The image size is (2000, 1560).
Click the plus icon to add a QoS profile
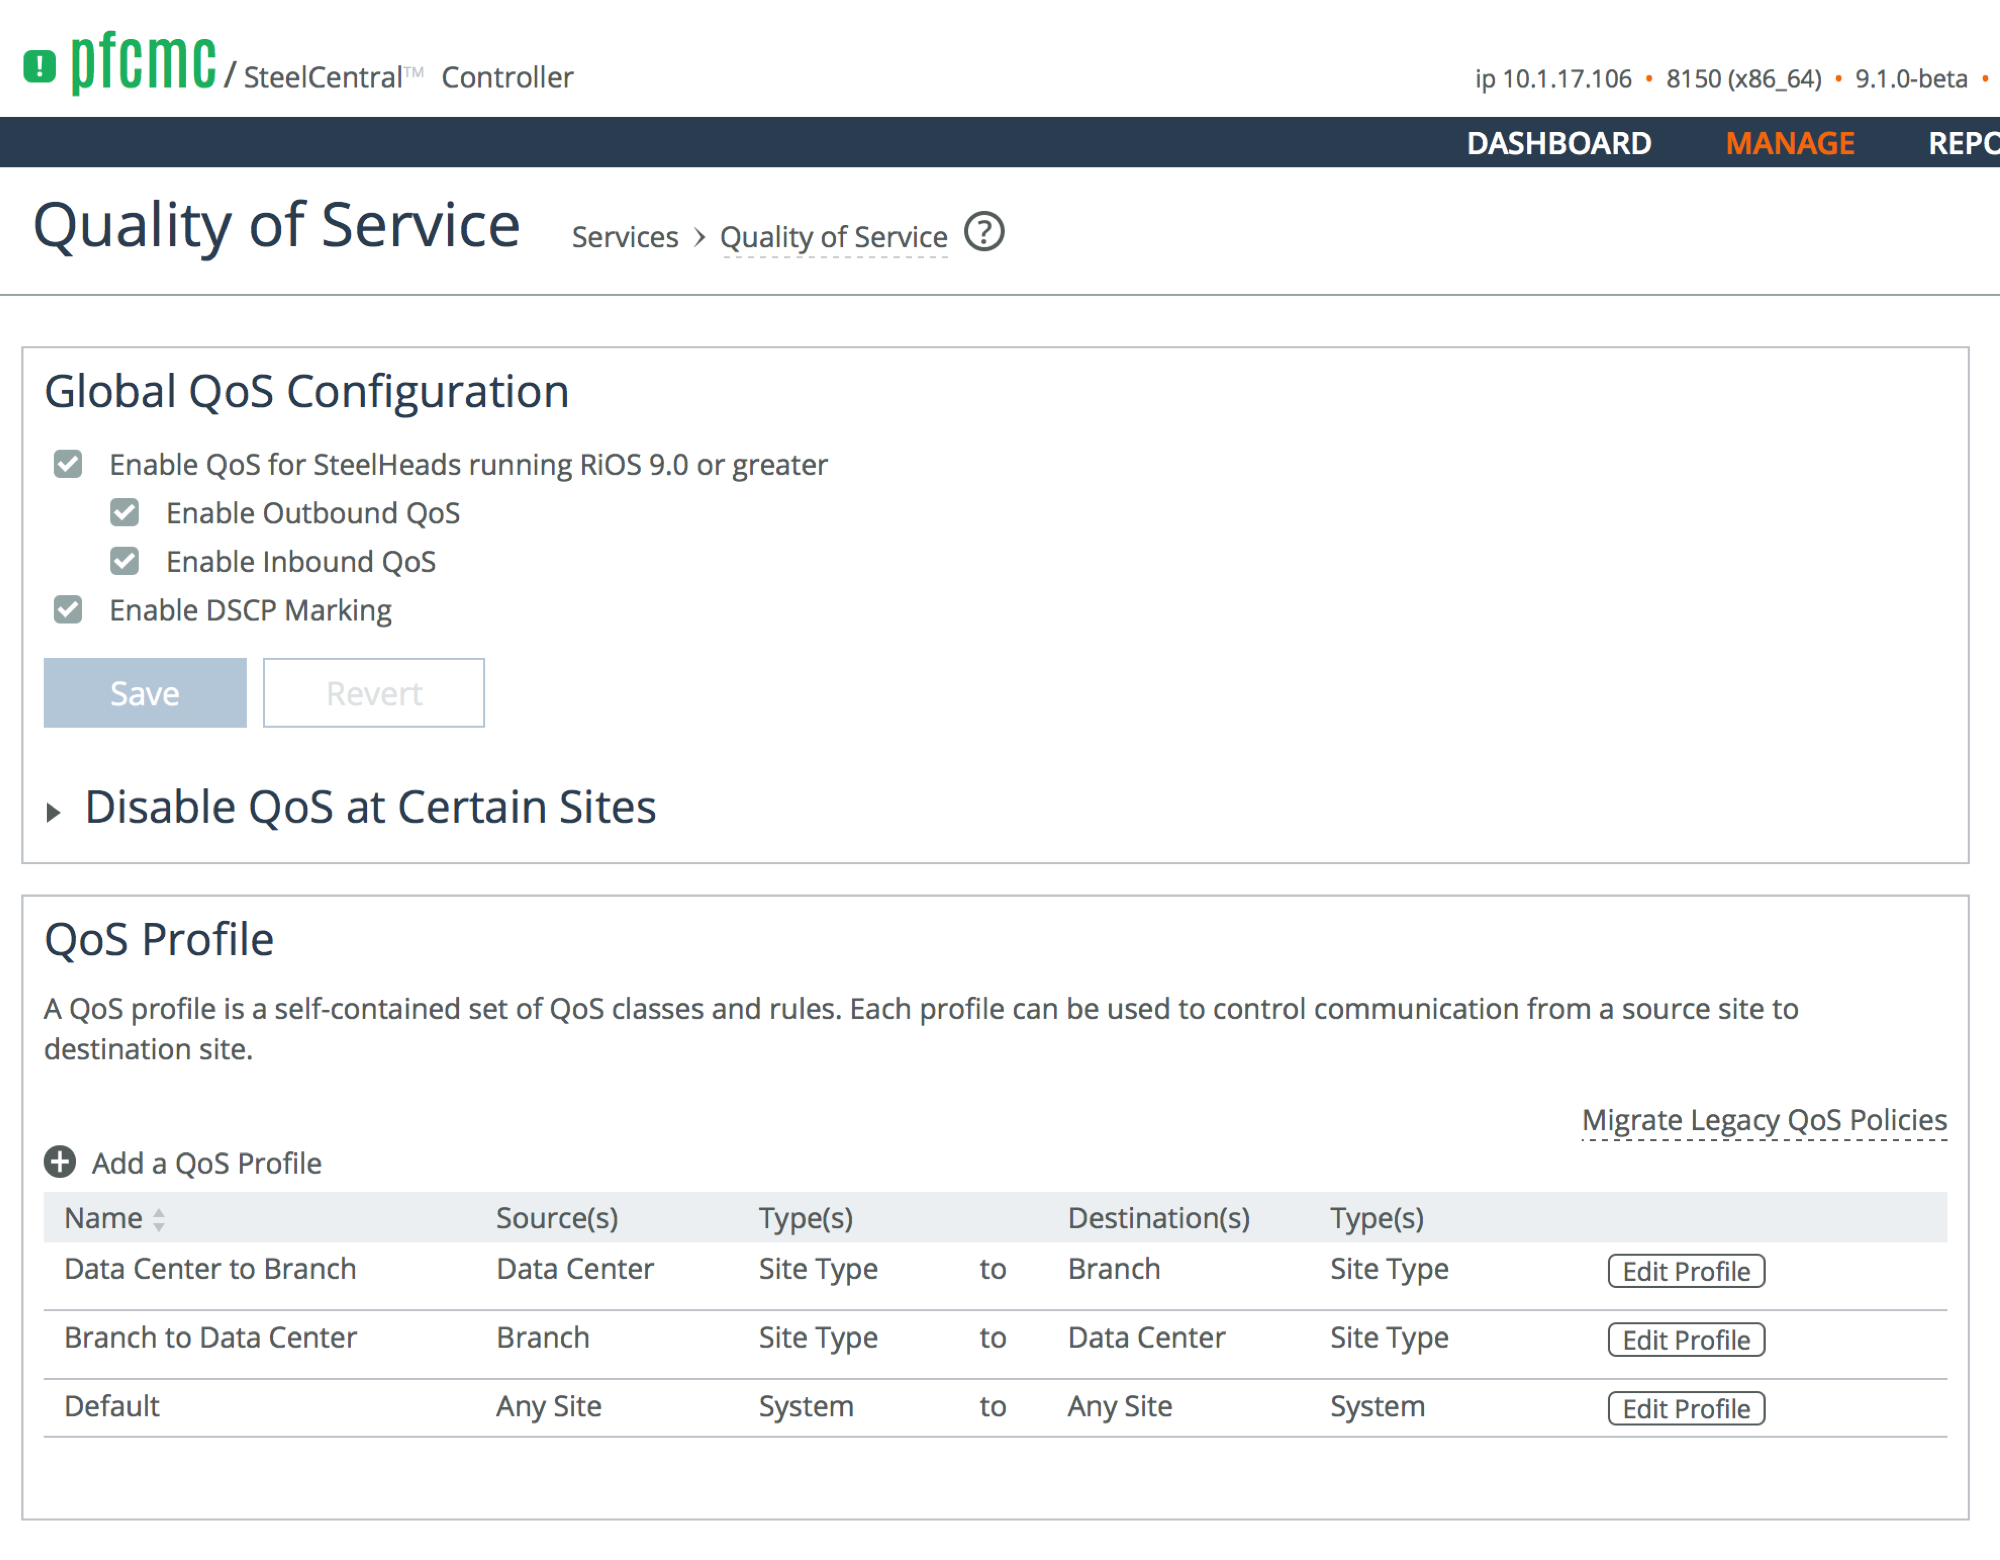[60, 1162]
